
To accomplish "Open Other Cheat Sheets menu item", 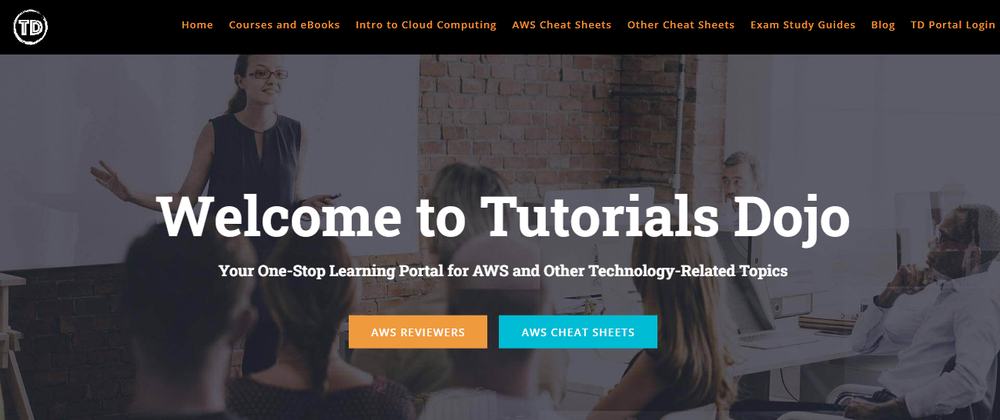I will tap(680, 25).
